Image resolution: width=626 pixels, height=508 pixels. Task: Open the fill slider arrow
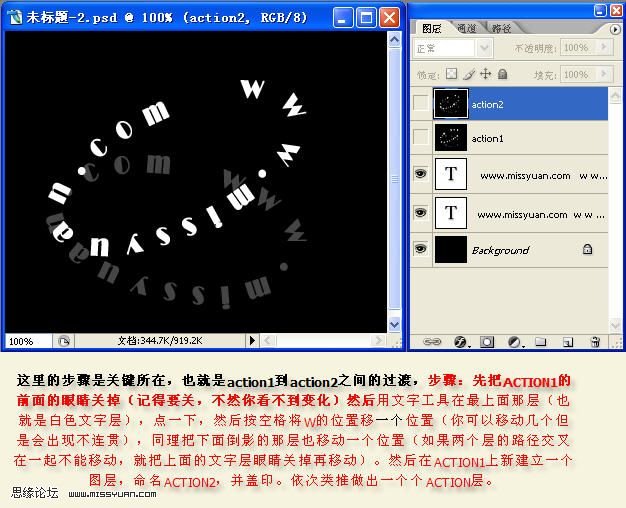click(x=604, y=74)
